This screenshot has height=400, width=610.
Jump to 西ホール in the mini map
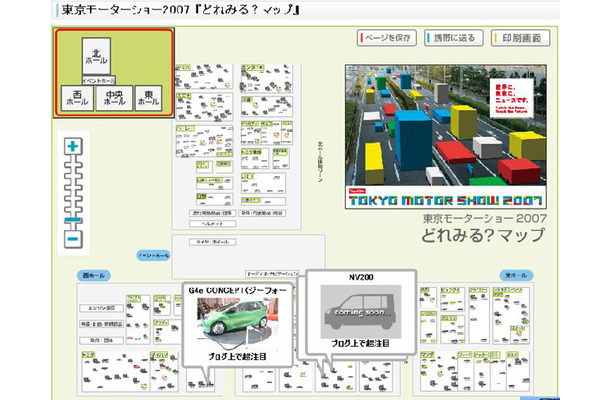pyautogui.click(x=77, y=98)
